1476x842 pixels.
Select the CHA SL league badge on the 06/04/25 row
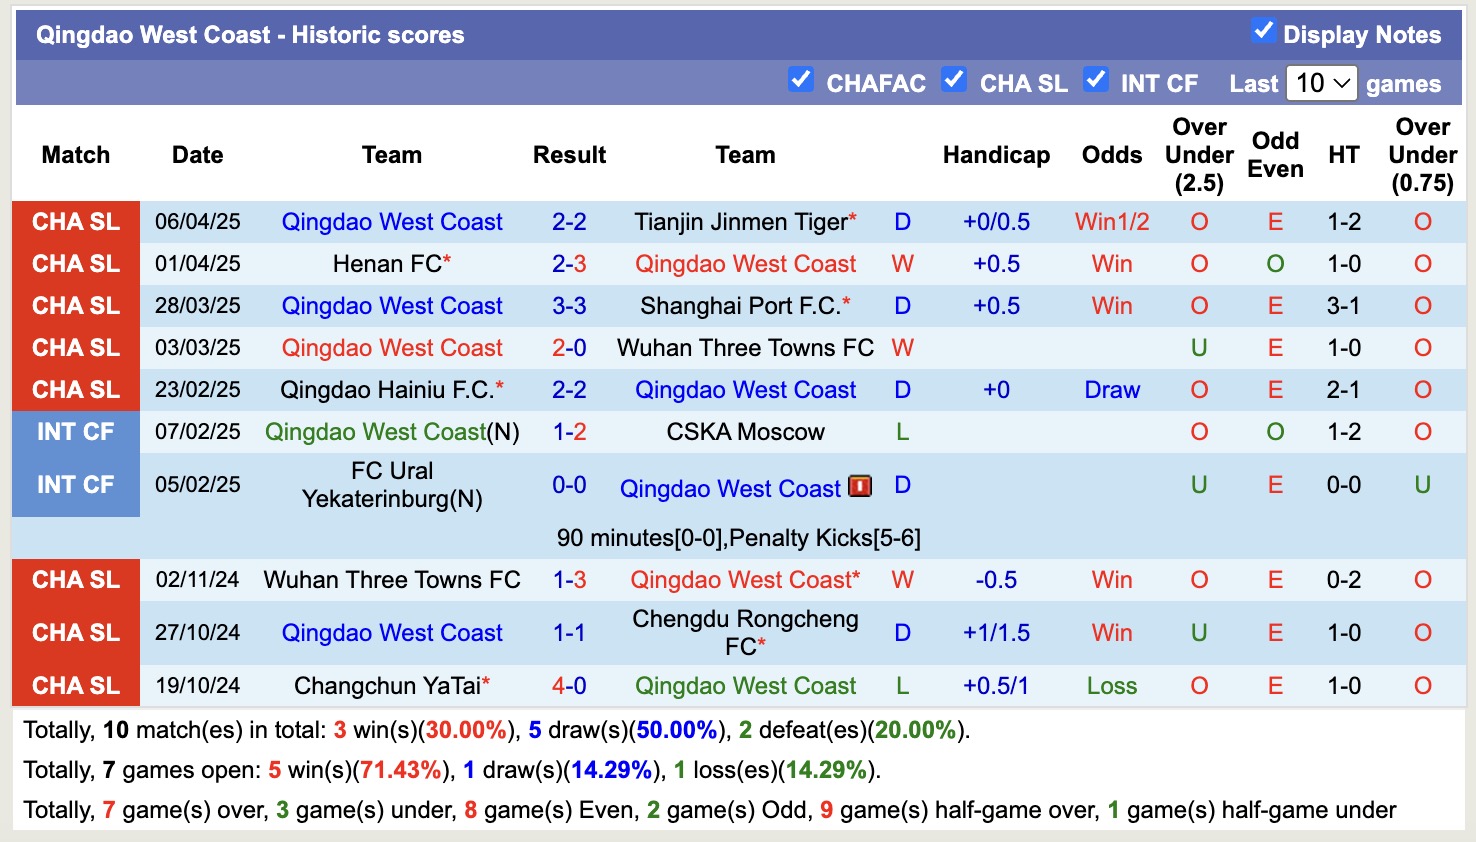pos(75,221)
